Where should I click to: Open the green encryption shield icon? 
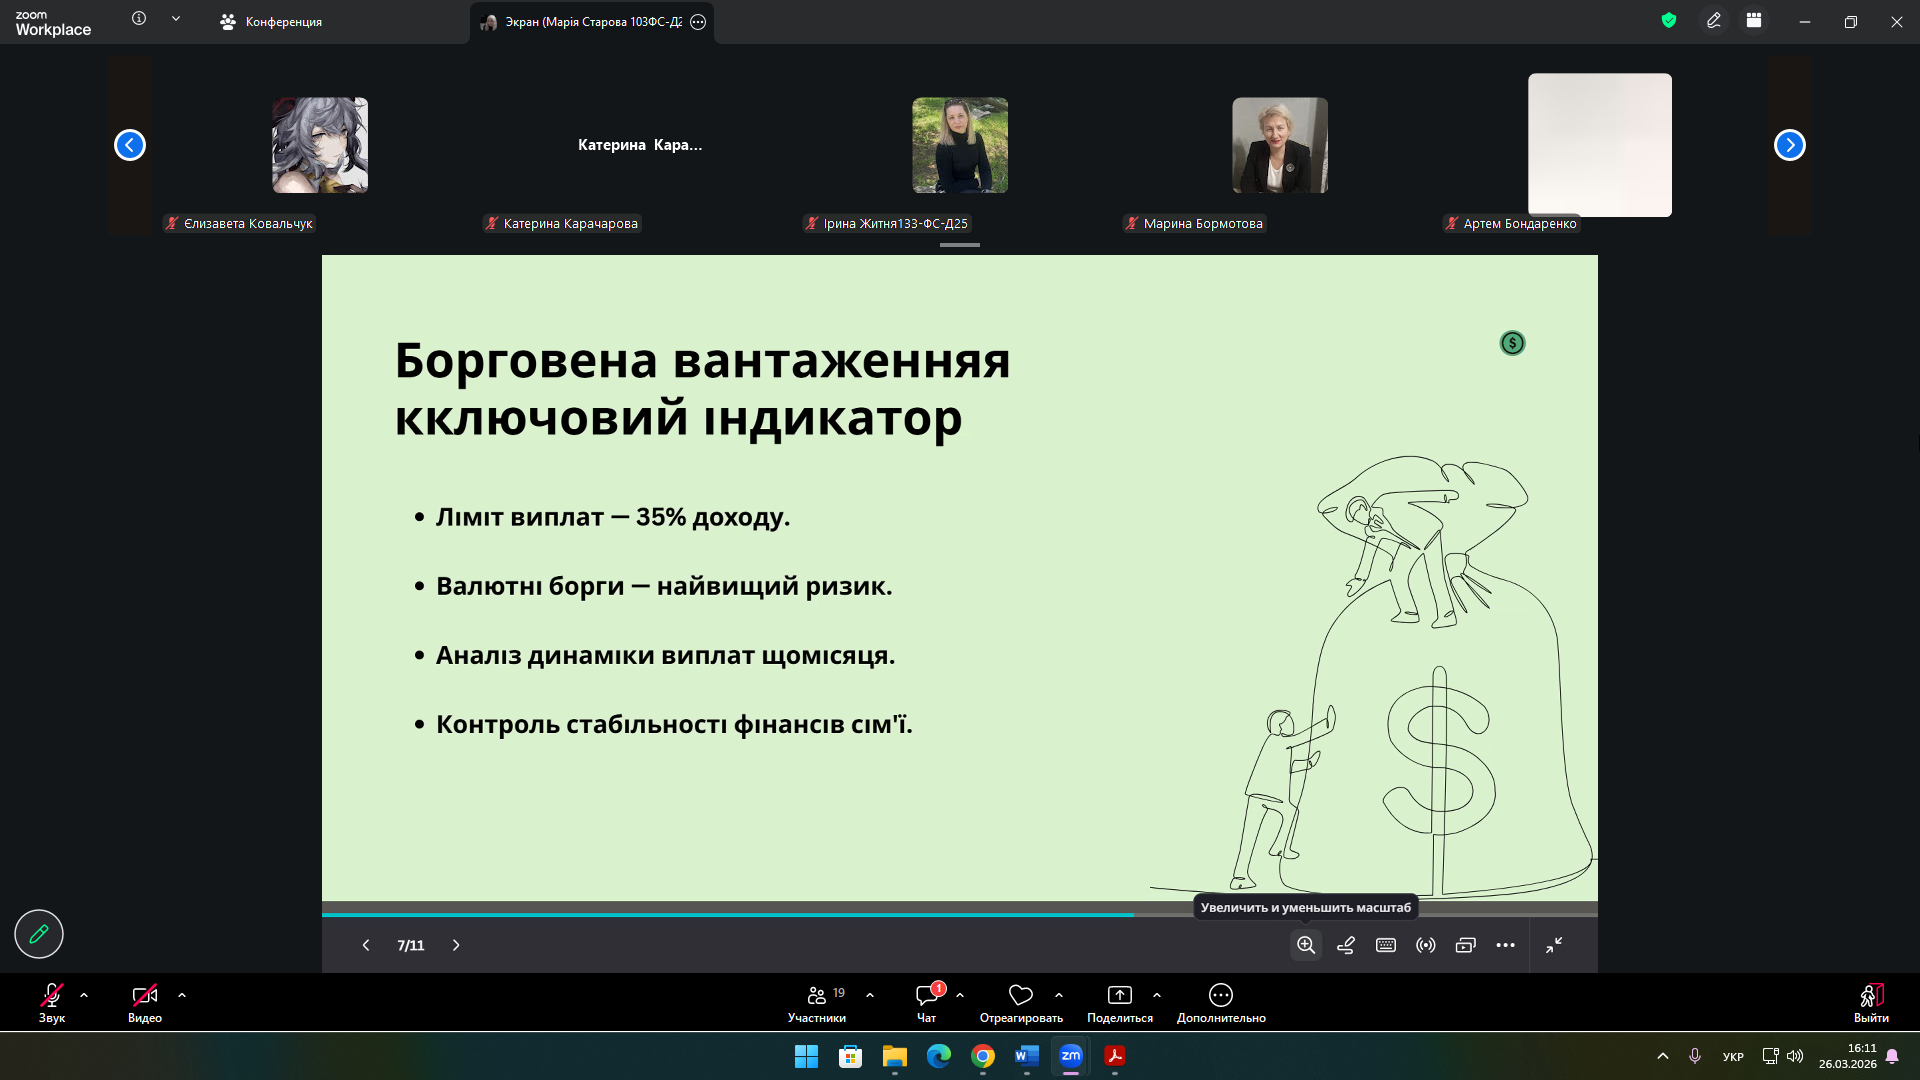point(1669,20)
